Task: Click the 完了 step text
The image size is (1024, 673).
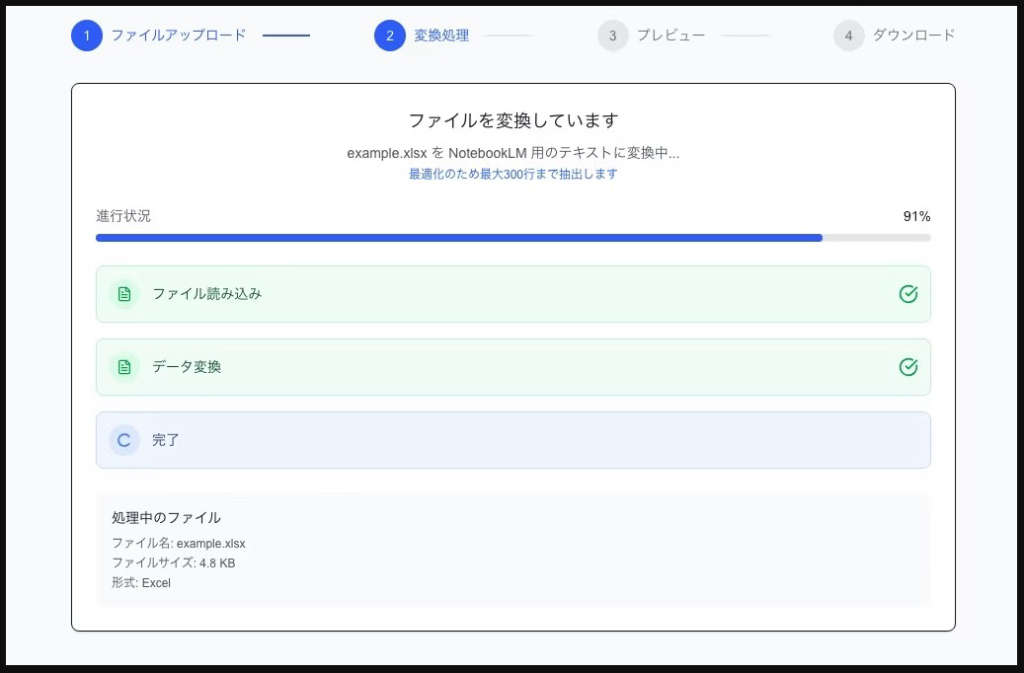Action: [x=165, y=440]
